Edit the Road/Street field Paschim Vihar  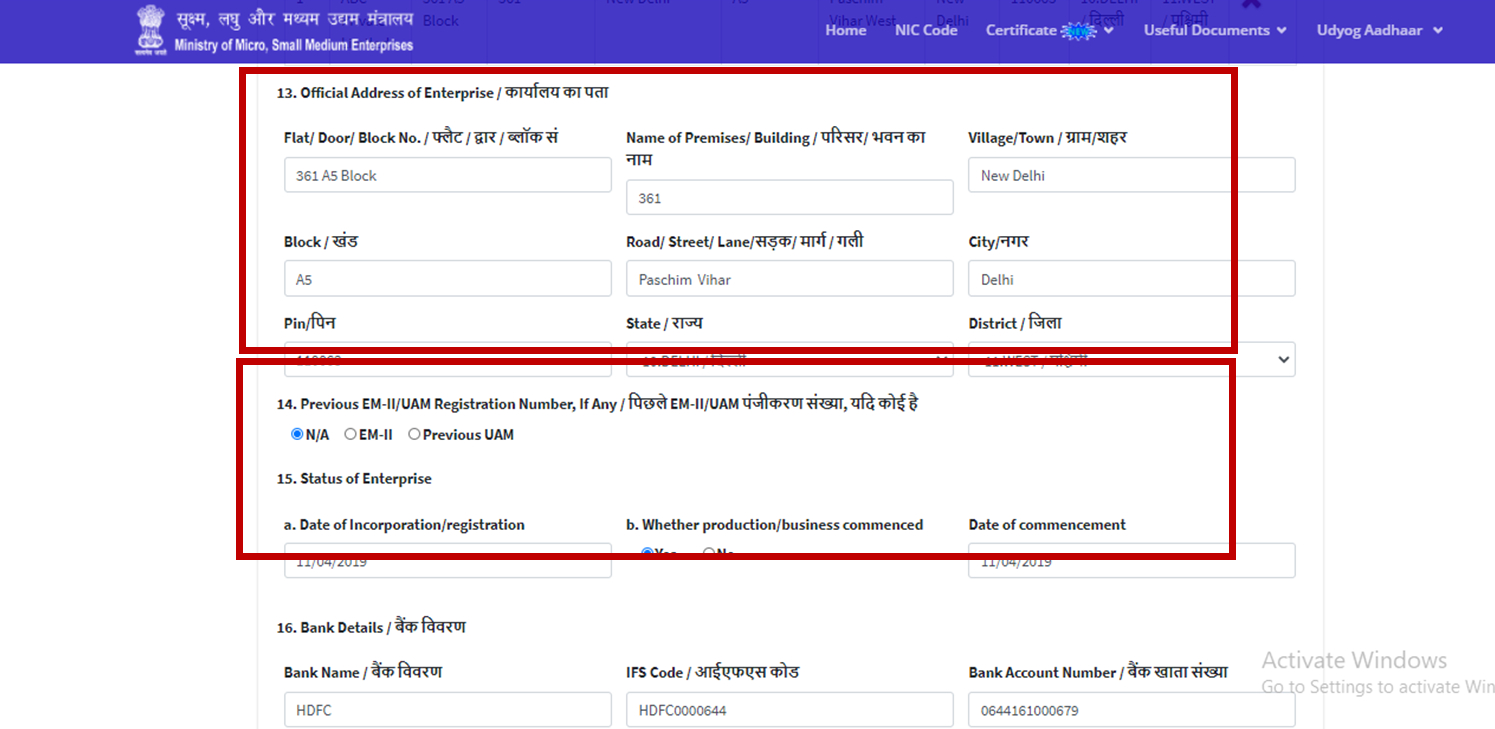tap(789, 279)
